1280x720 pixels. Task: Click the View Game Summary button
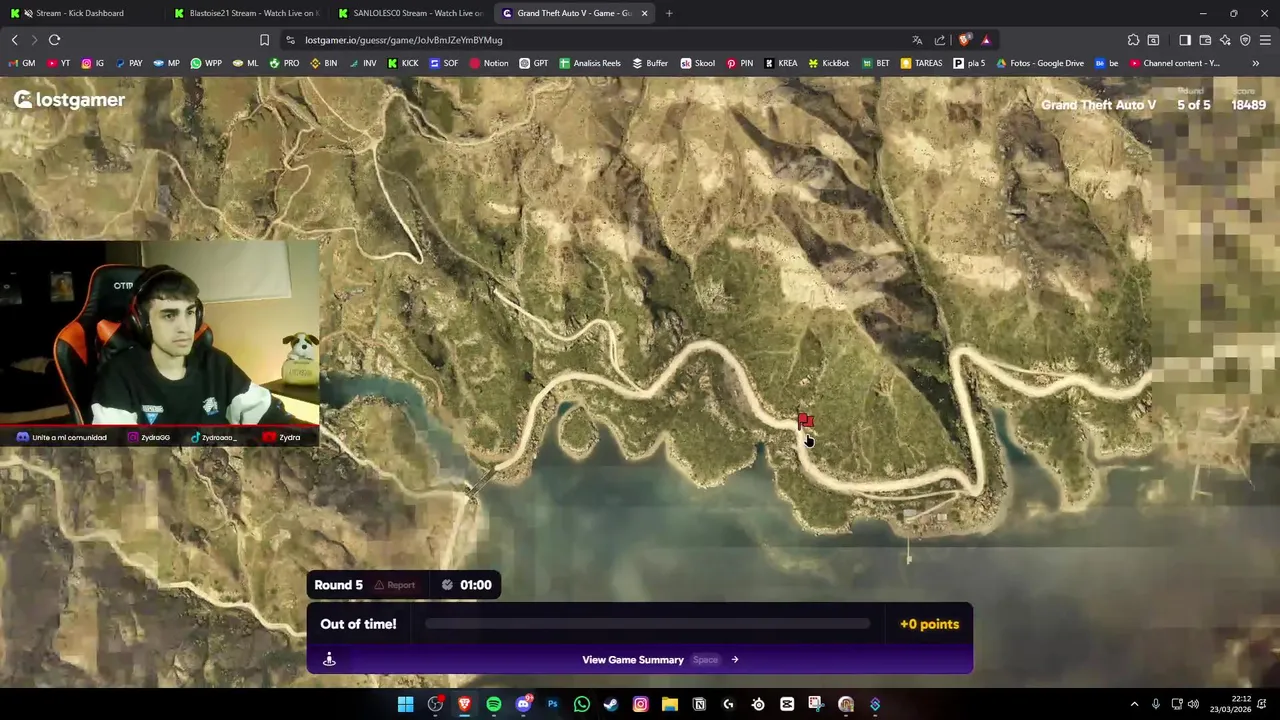(x=640, y=660)
